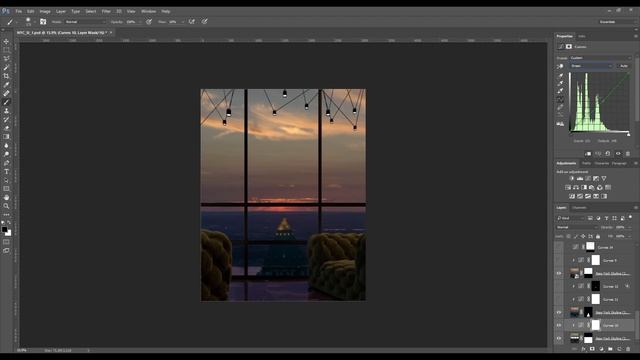Select the Pen tool
The image size is (640, 360).
[6, 163]
